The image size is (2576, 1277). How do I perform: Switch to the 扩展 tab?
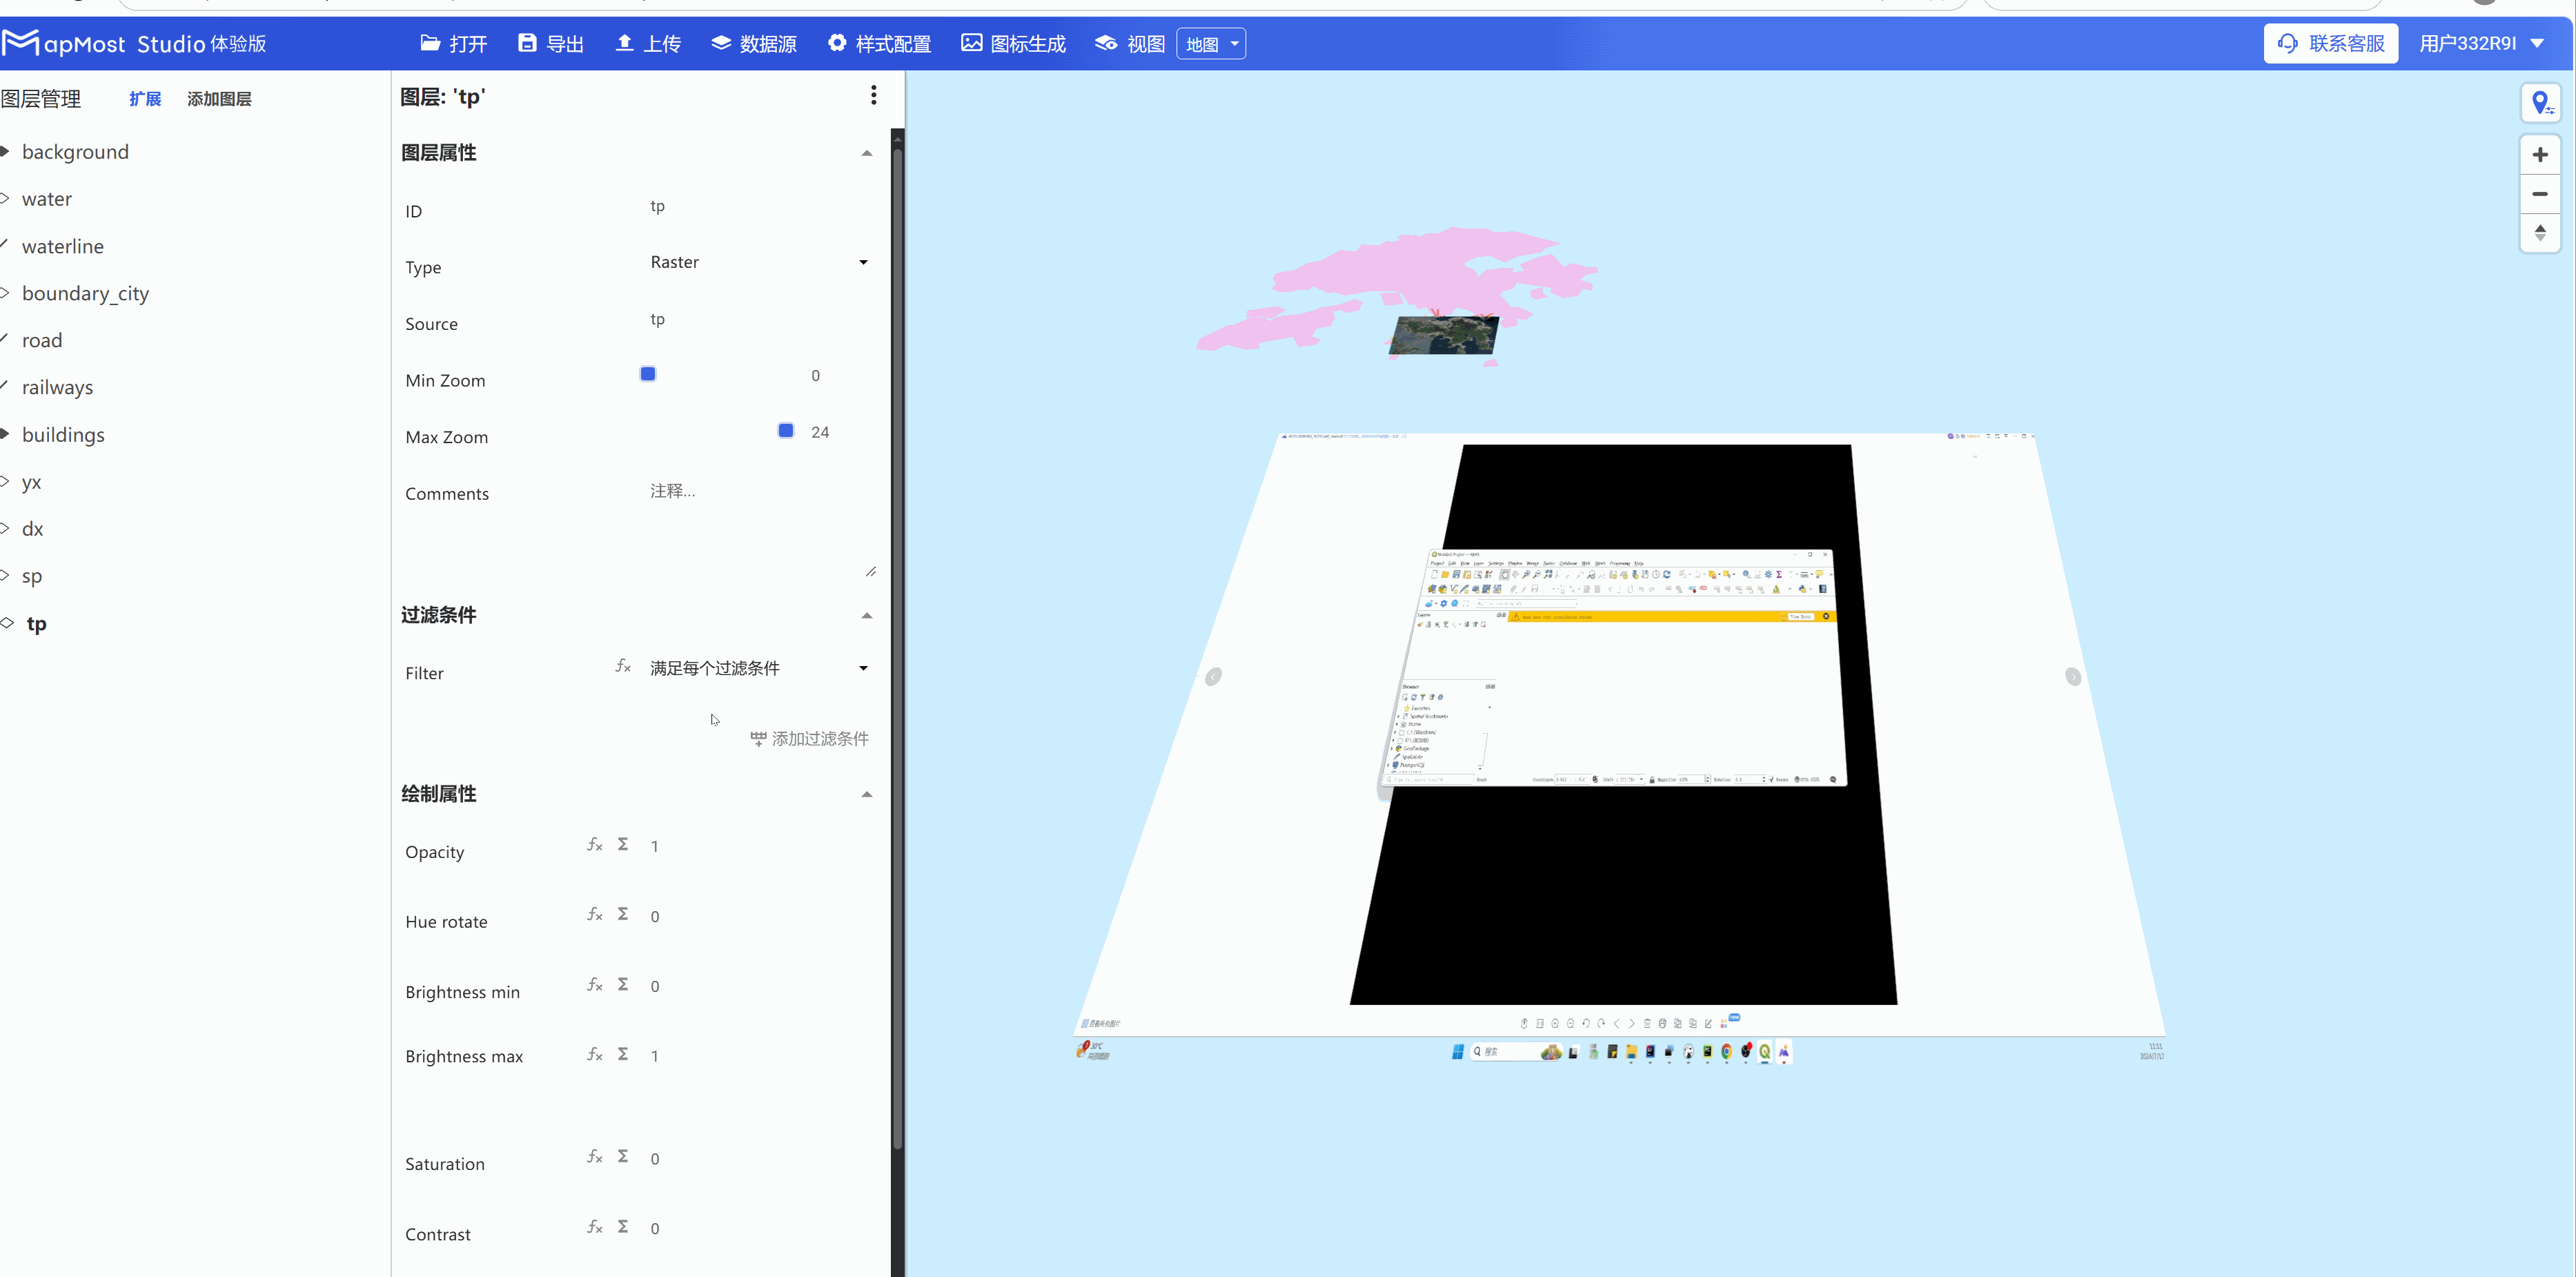pos(145,98)
